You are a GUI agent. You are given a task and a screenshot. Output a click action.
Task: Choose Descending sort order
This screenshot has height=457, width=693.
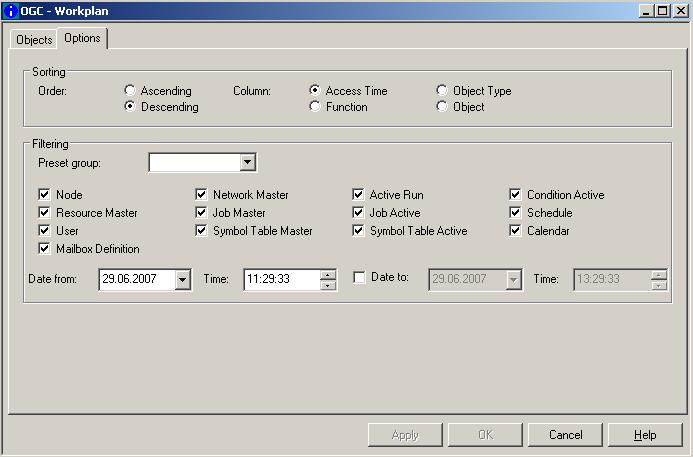click(130, 107)
